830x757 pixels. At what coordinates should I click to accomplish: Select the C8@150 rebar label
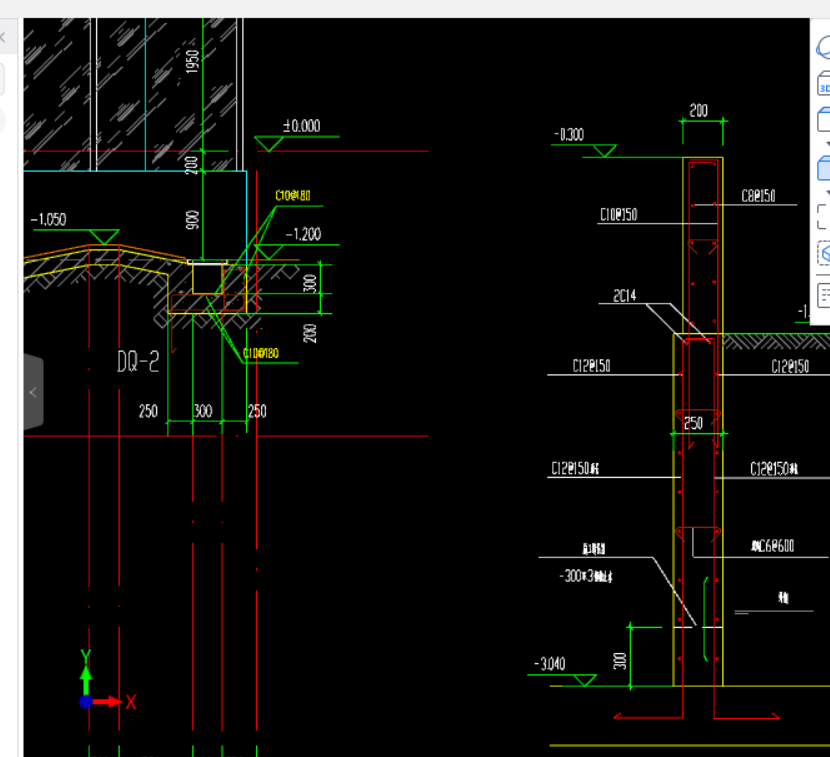click(759, 196)
